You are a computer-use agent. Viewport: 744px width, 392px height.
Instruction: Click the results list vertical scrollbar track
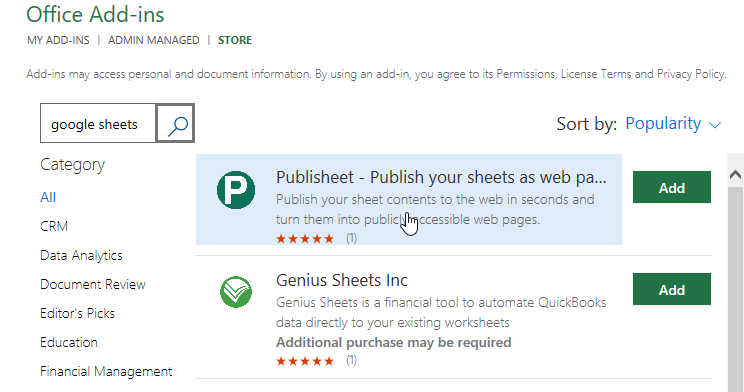(735, 289)
